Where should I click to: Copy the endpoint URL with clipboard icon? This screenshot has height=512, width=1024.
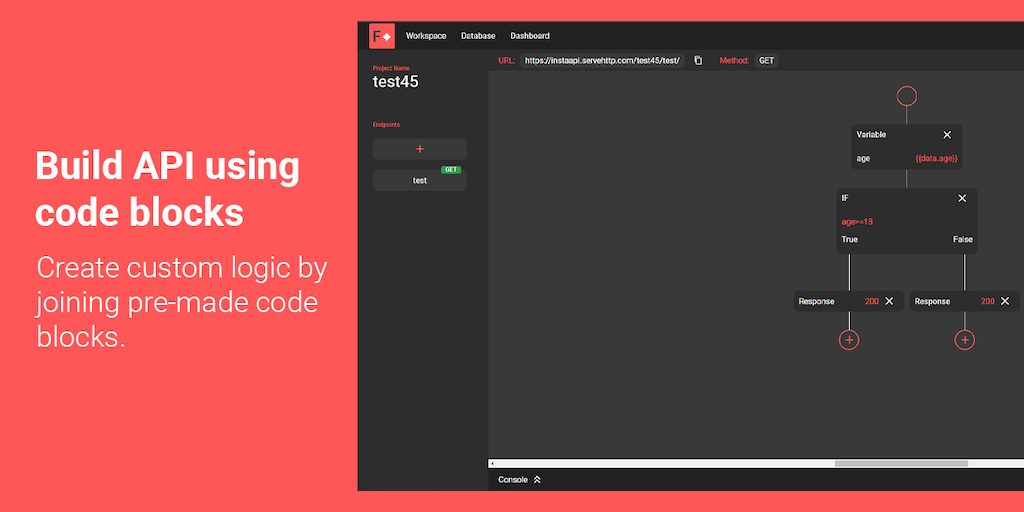pyautogui.click(x=698, y=60)
